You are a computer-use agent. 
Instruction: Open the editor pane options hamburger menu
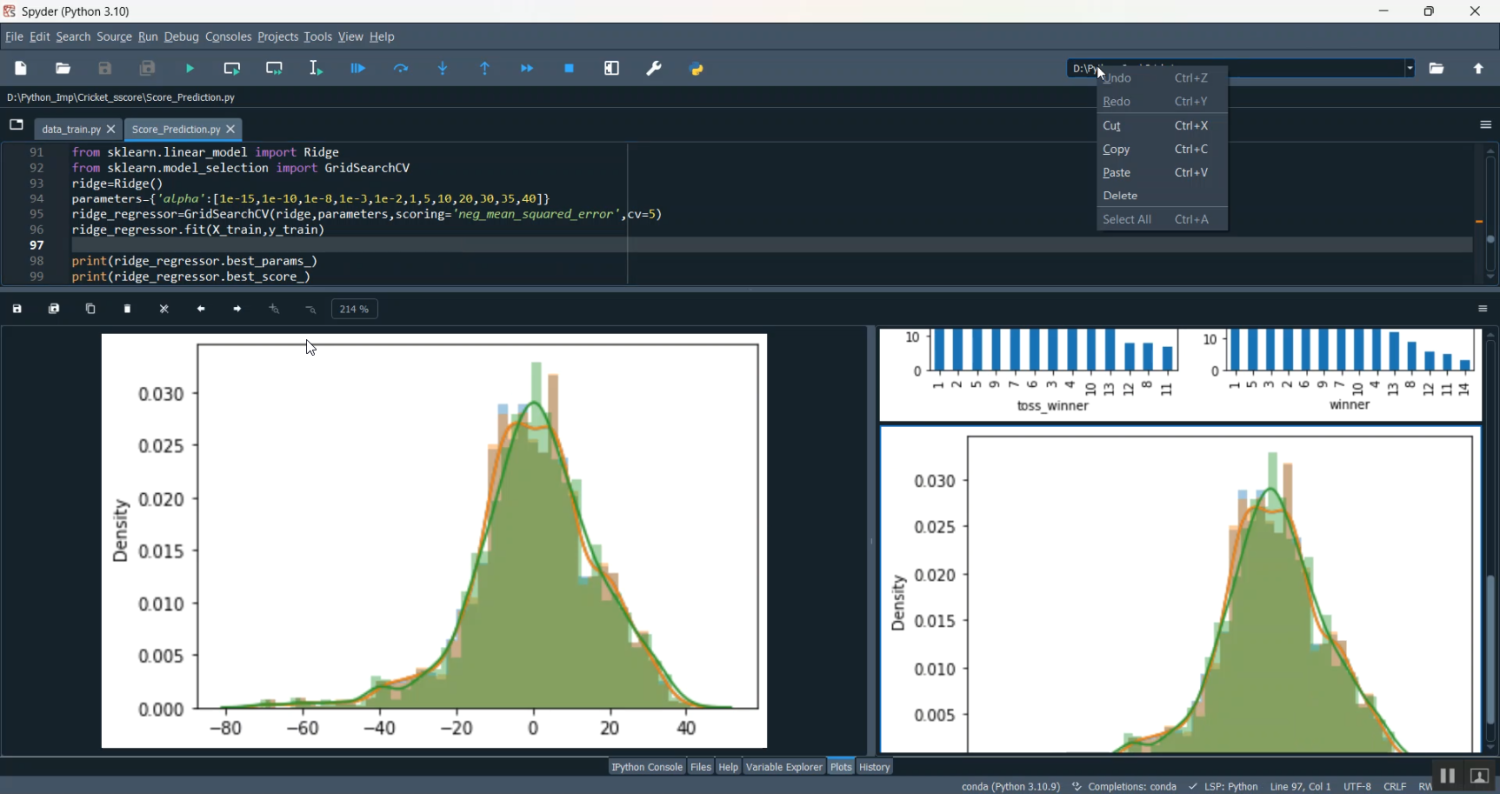pyautogui.click(x=1485, y=125)
